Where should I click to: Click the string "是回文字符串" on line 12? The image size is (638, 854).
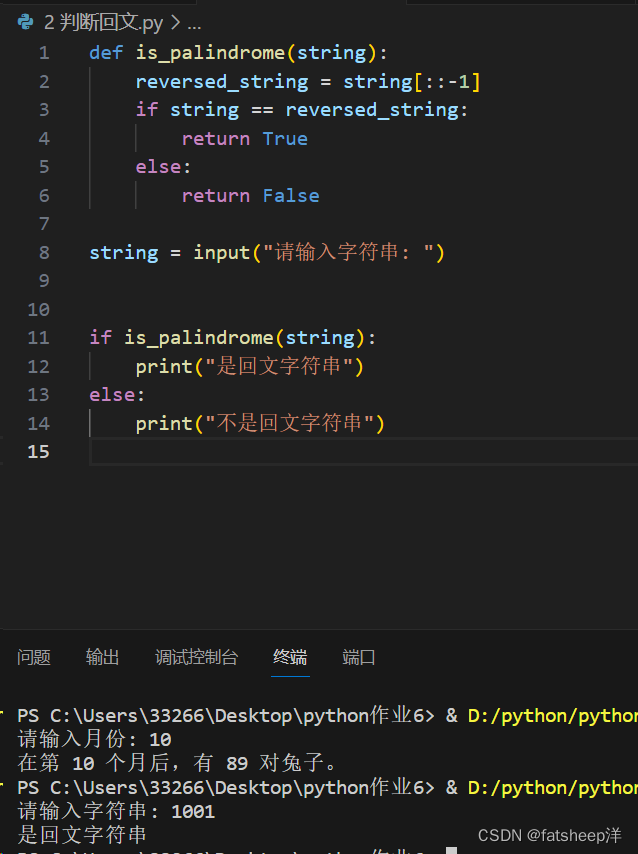point(279,367)
